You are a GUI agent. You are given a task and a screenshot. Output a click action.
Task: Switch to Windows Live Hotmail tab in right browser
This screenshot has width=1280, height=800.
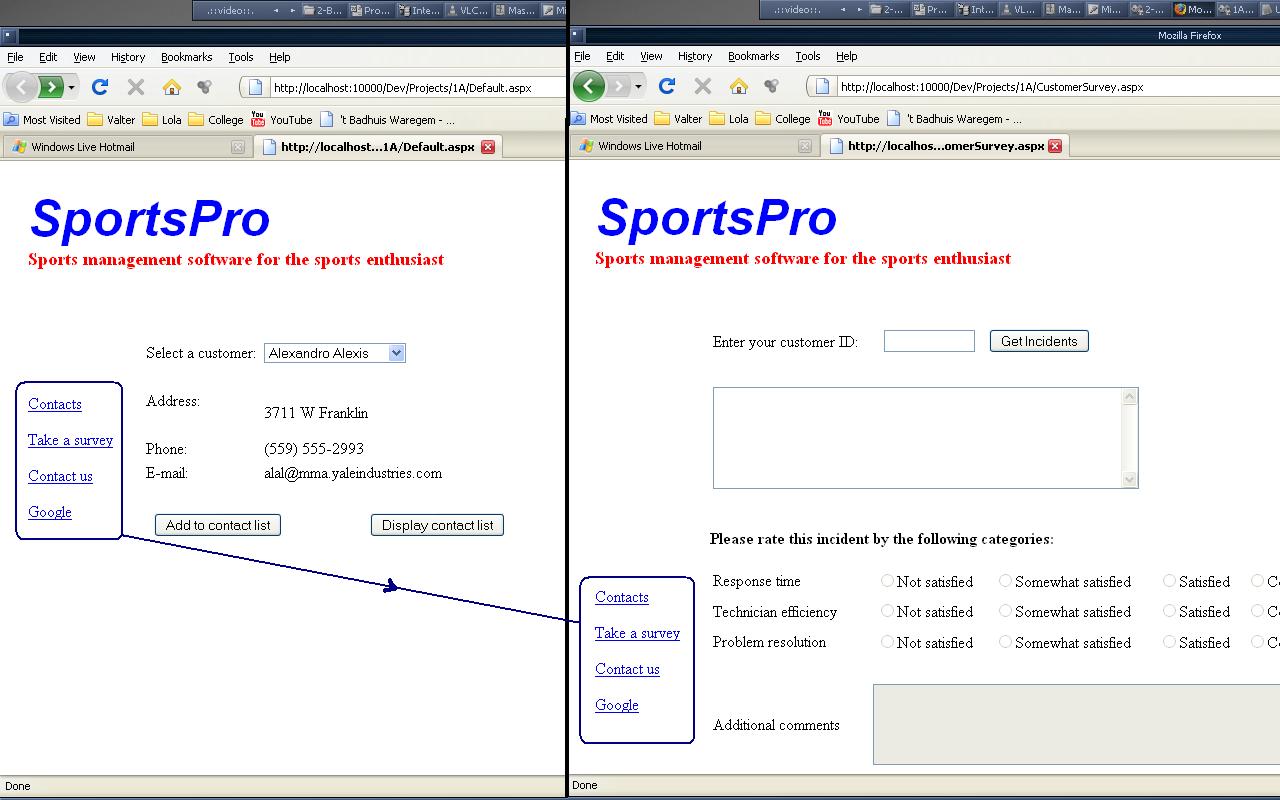(650, 146)
